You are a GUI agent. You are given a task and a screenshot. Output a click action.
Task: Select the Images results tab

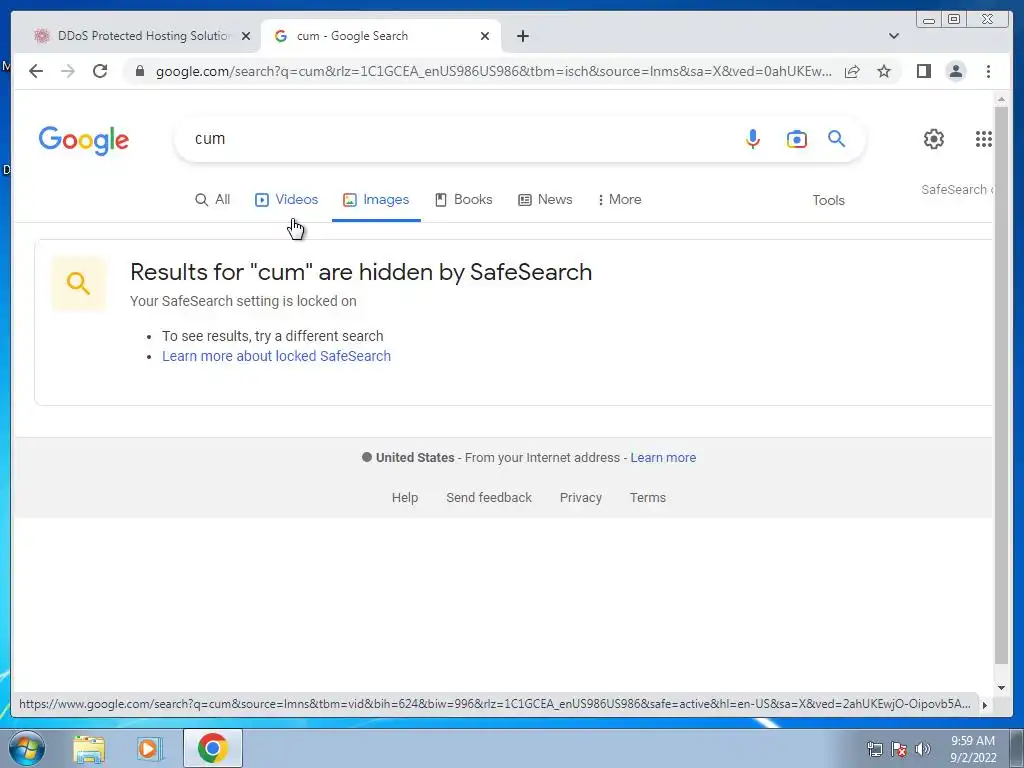(x=376, y=199)
